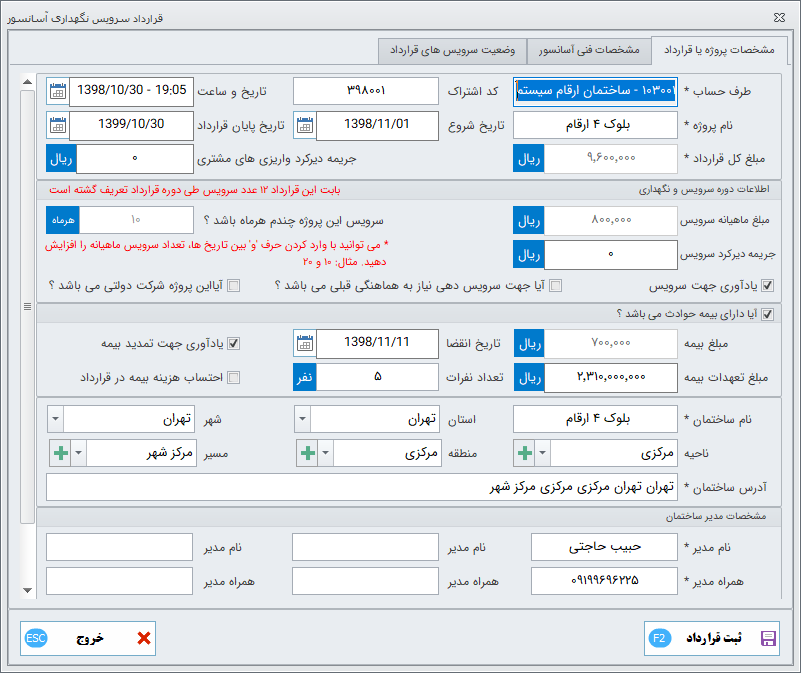The width and height of the screenshot is (801, 673).
Task: Click the طرف حساب input field
Action: click(595, 91)
